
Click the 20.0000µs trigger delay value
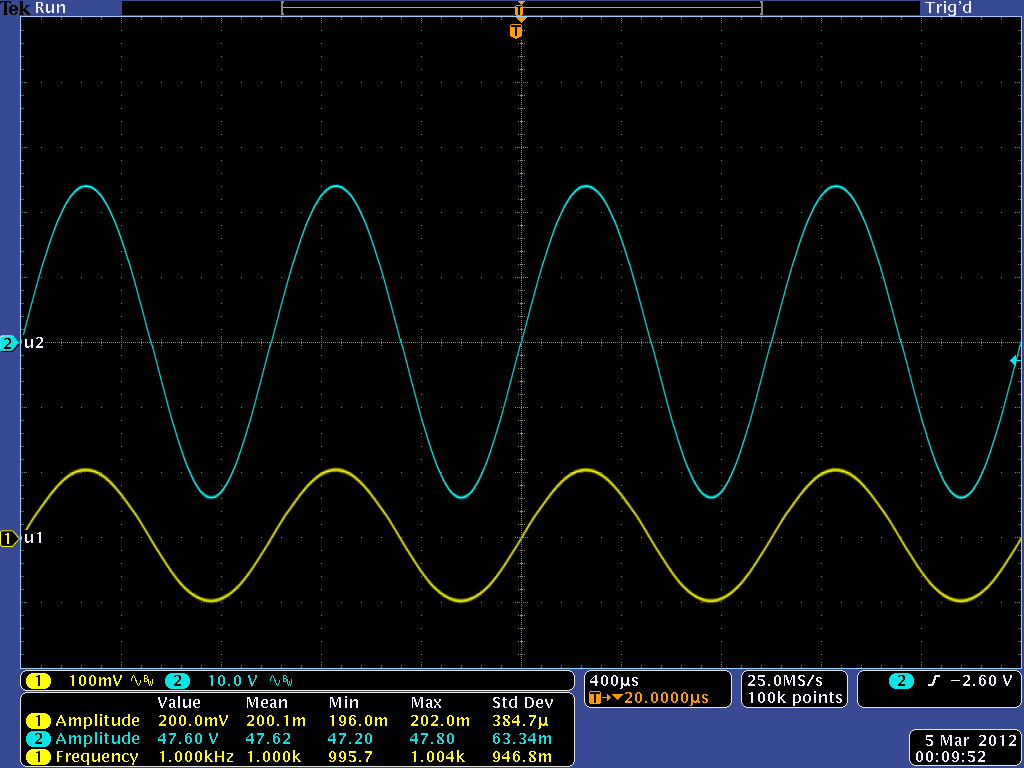[x=666, y=698]
